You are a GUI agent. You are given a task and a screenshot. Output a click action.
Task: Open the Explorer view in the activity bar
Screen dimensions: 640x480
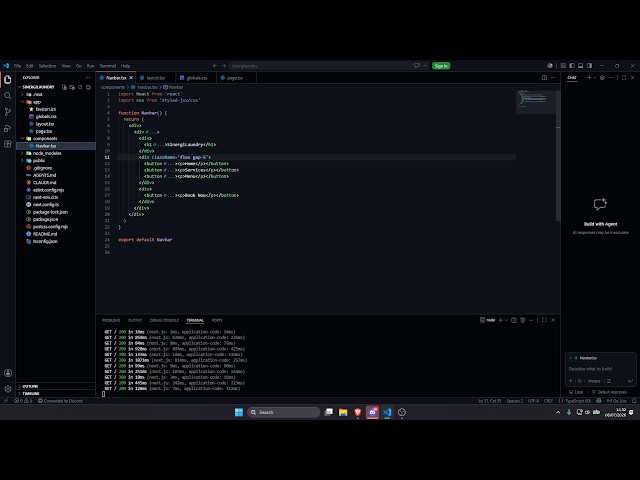click(x=8, y=80)
